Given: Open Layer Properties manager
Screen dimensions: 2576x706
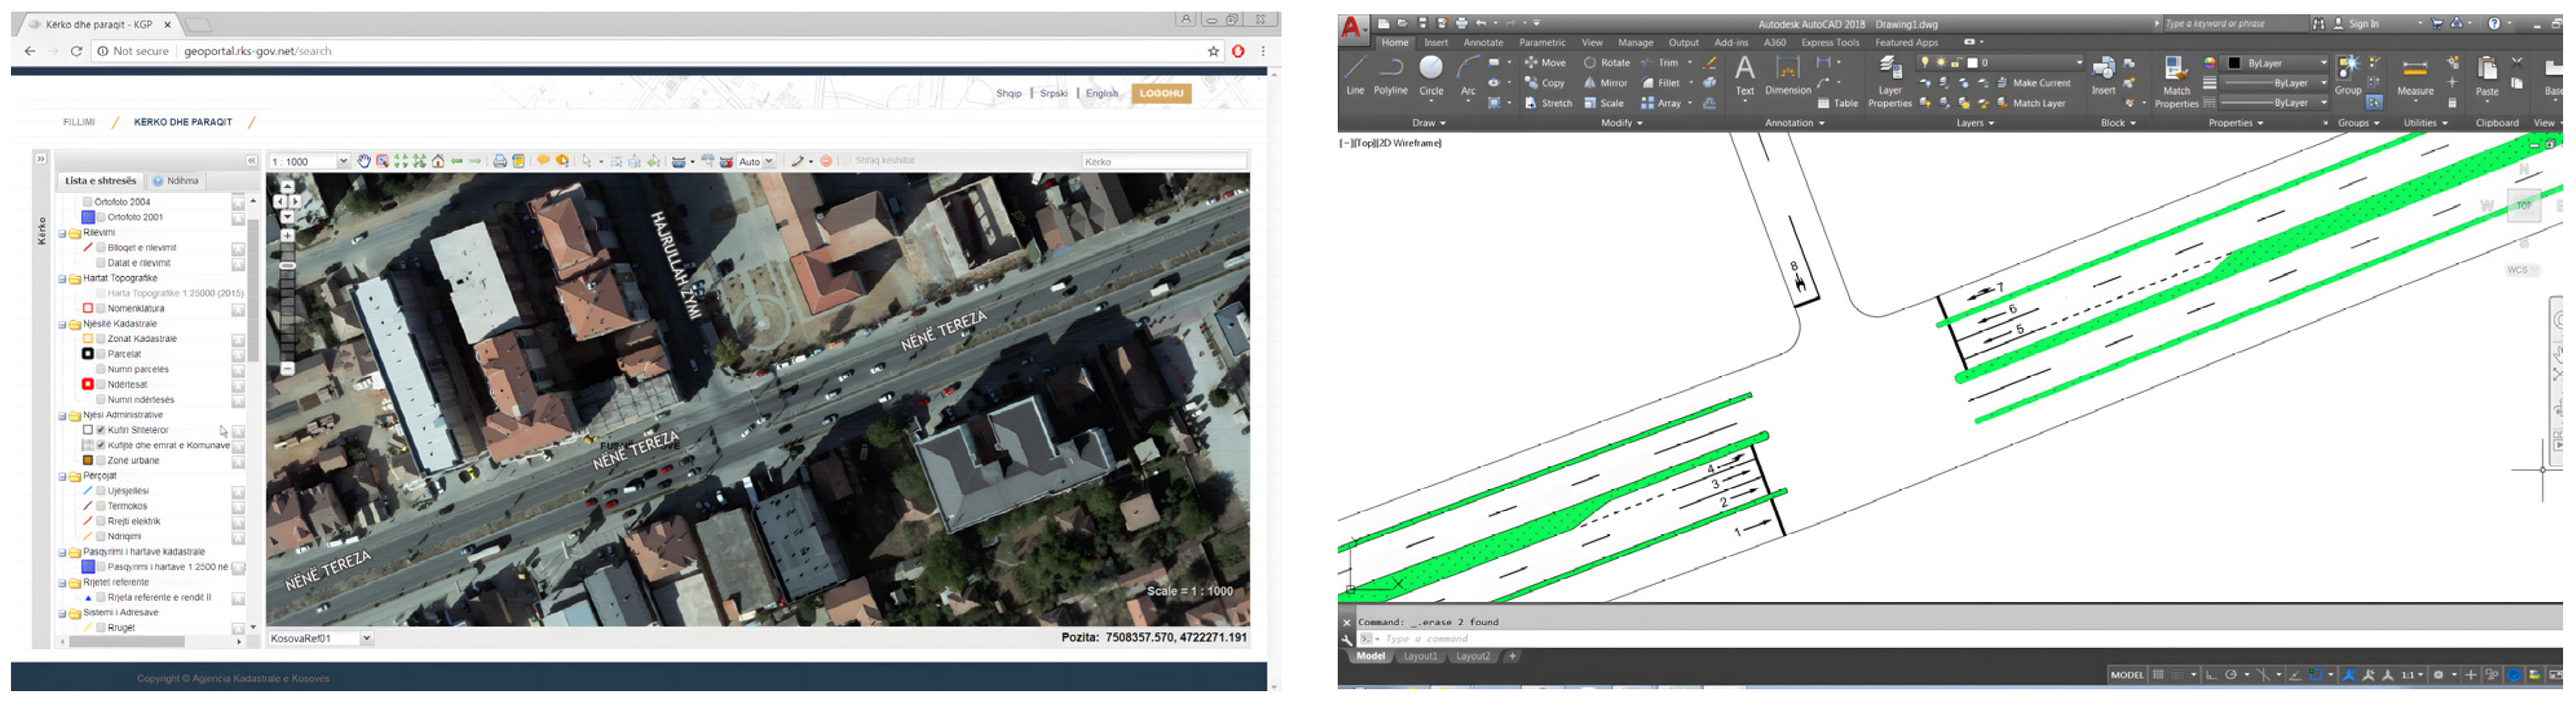Looking at the screenshot, I should click(1889, 82).
